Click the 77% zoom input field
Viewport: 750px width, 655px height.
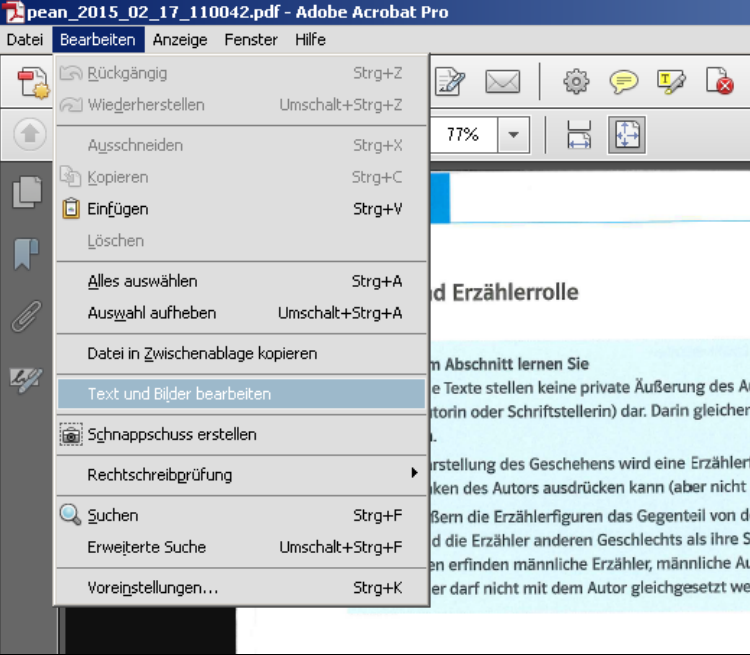[x=463, y=135]
